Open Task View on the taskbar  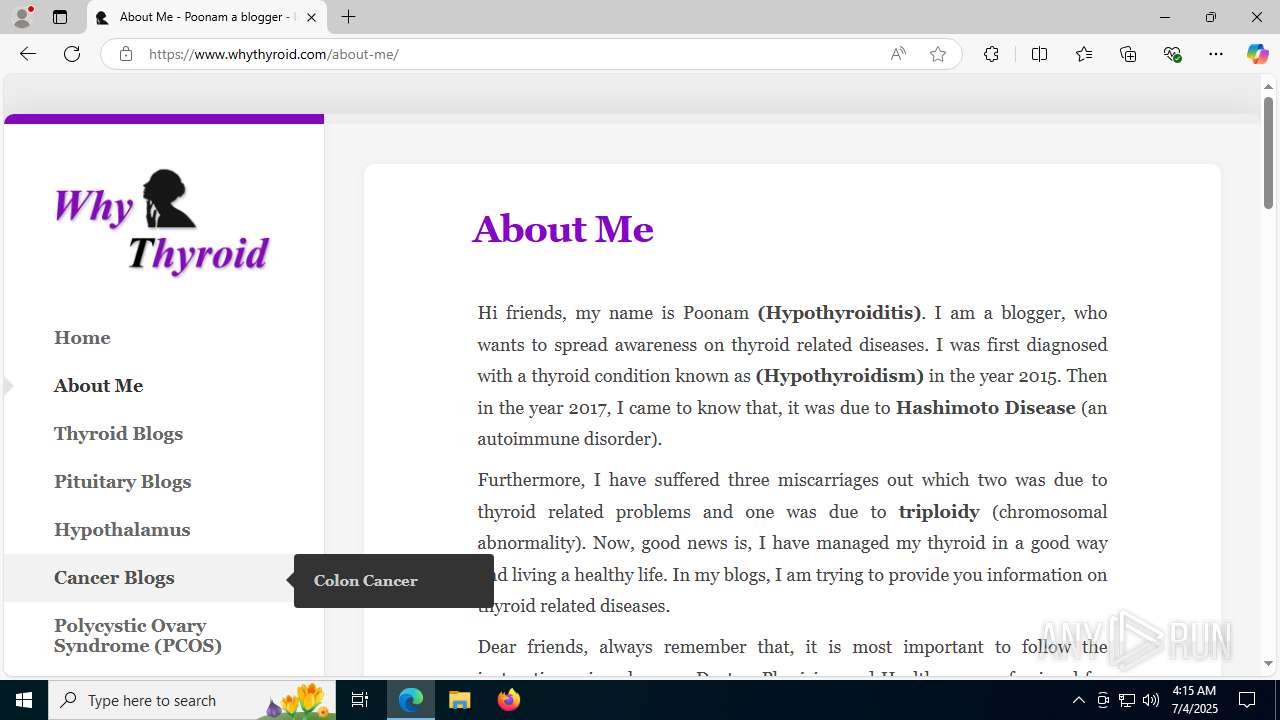point(360,700)
